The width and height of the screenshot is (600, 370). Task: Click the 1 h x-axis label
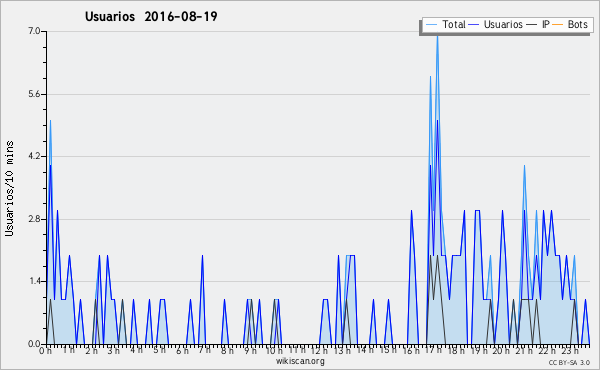pos(69,350)
